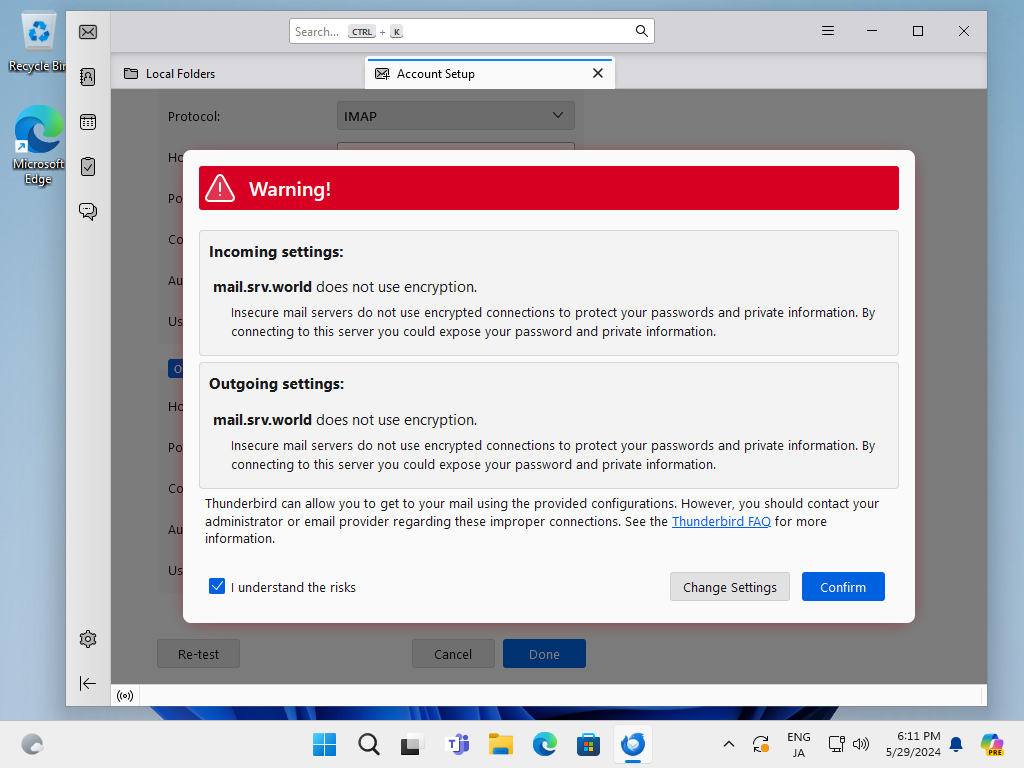The height and width of the screenshot is (768, 1024).
Task: Open Thunderbird Settings gear icon
Action: (88, 639)
